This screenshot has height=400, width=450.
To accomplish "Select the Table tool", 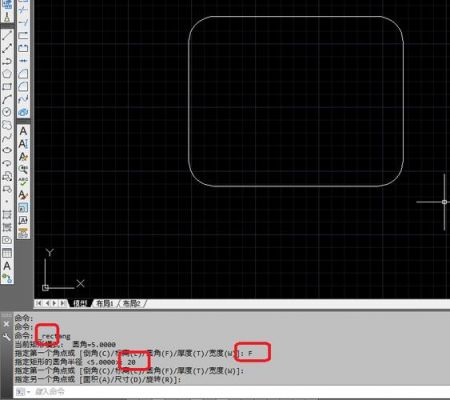I will point(7,253).
